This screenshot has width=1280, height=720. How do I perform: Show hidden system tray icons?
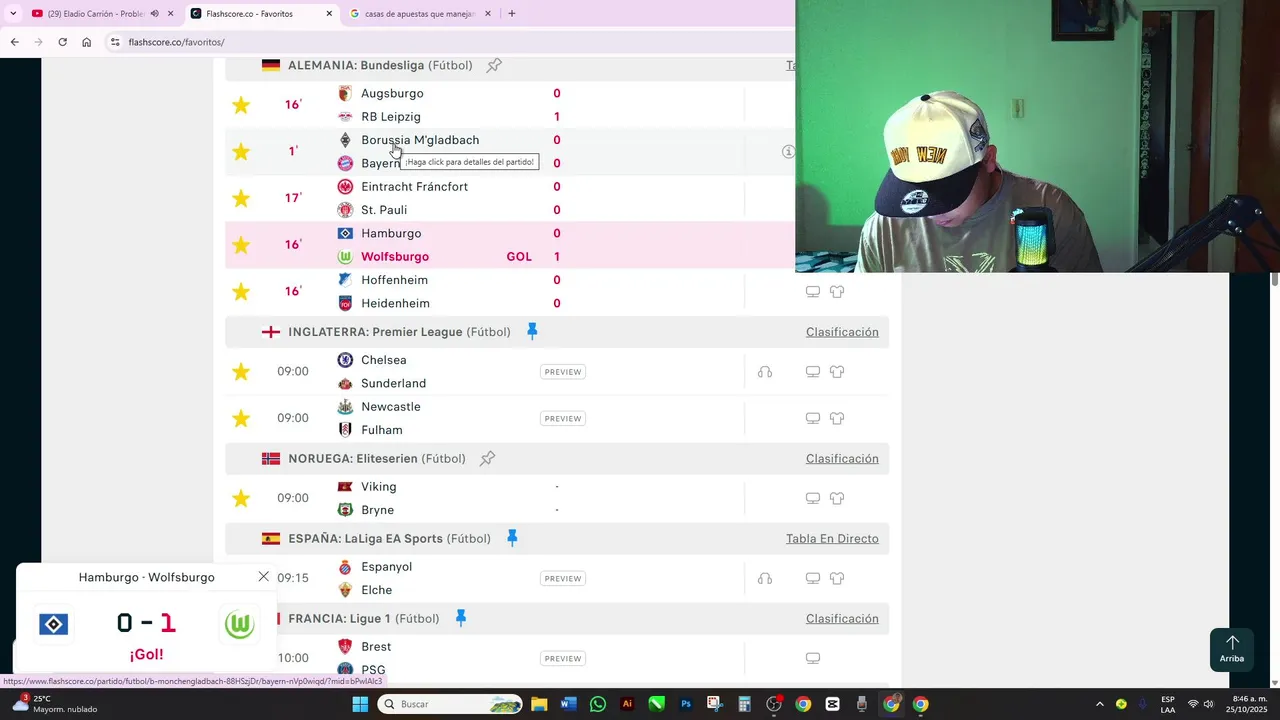1100,704
